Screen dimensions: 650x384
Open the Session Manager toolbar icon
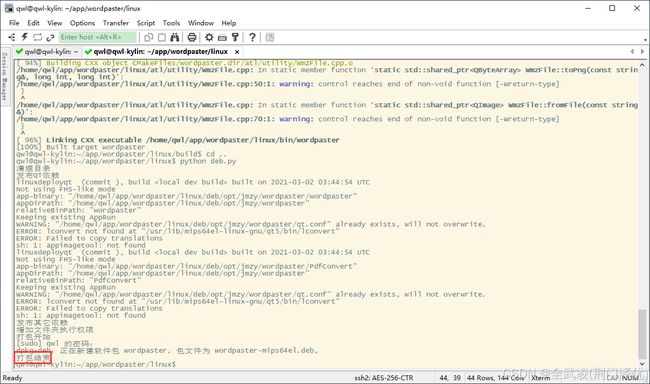tap(12, 37)
